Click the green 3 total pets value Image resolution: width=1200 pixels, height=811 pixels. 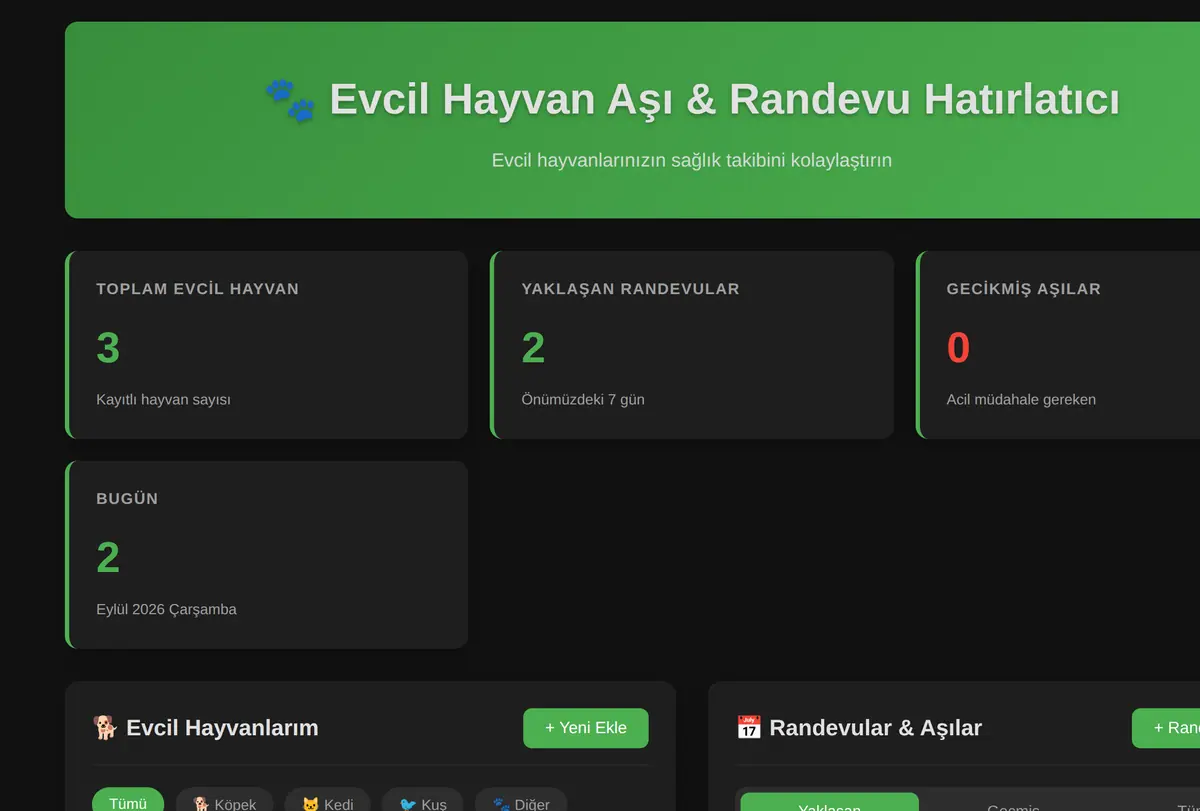(108, 348)
